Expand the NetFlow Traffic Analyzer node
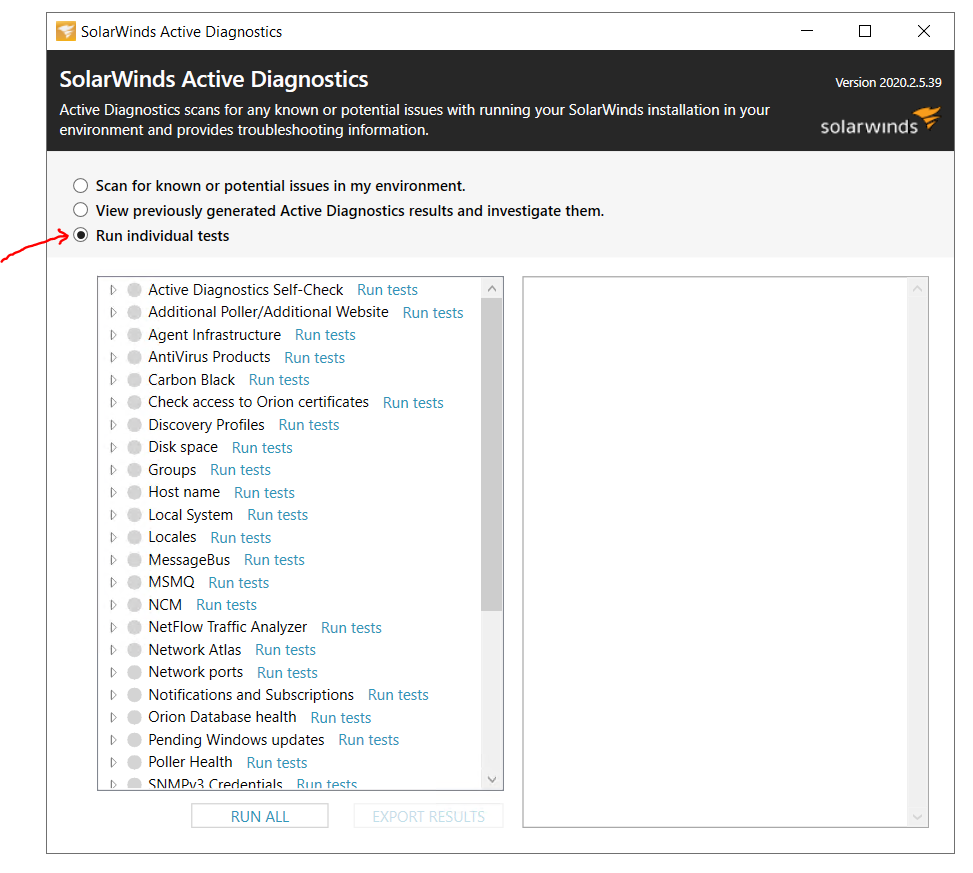The width and height of the screenshot is (973, 873). tap(113, 627)
